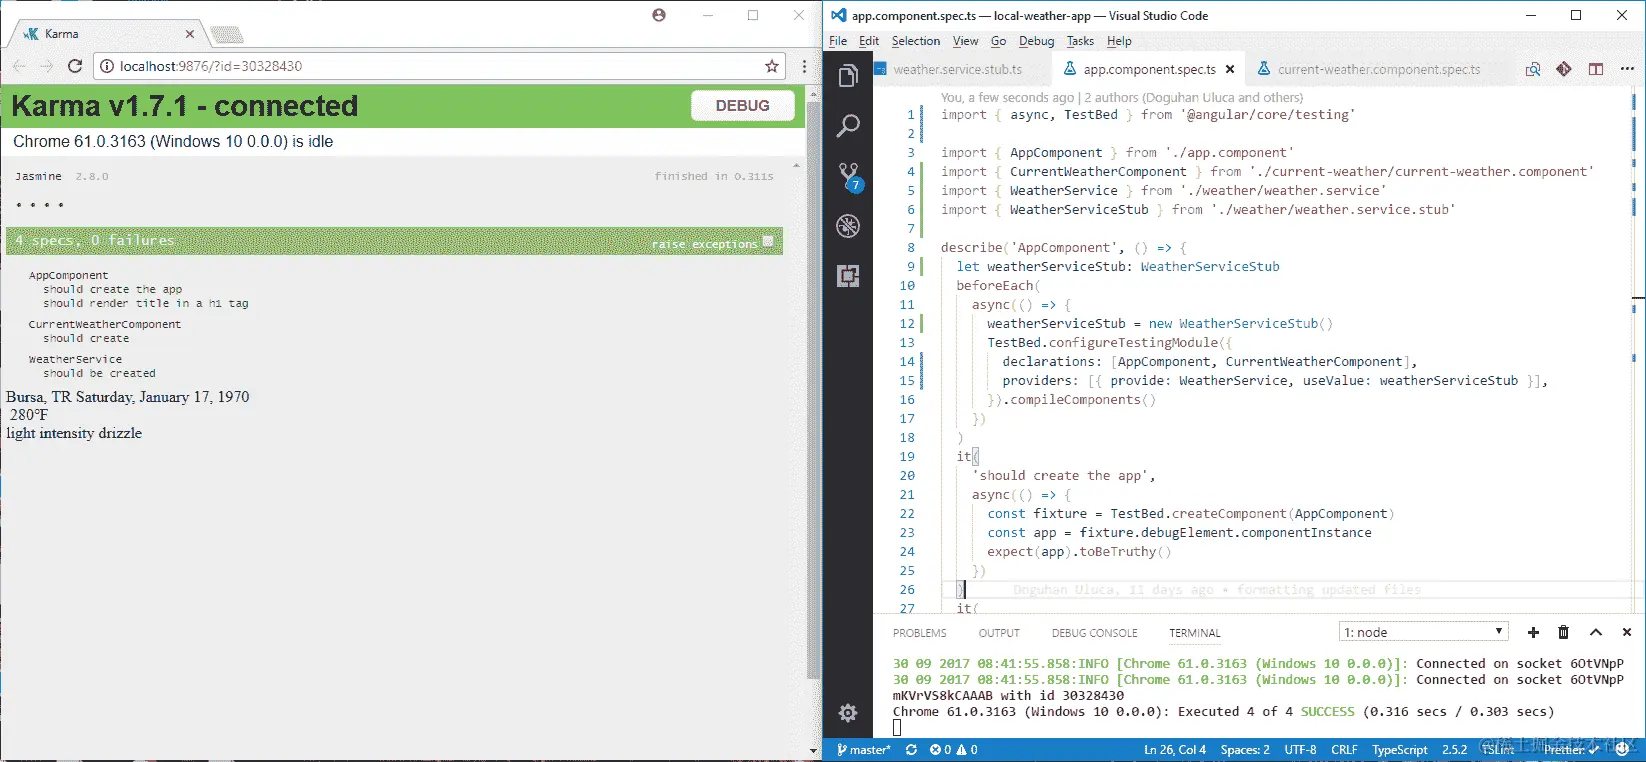Click the master* branch indicator

click(863, 749)
